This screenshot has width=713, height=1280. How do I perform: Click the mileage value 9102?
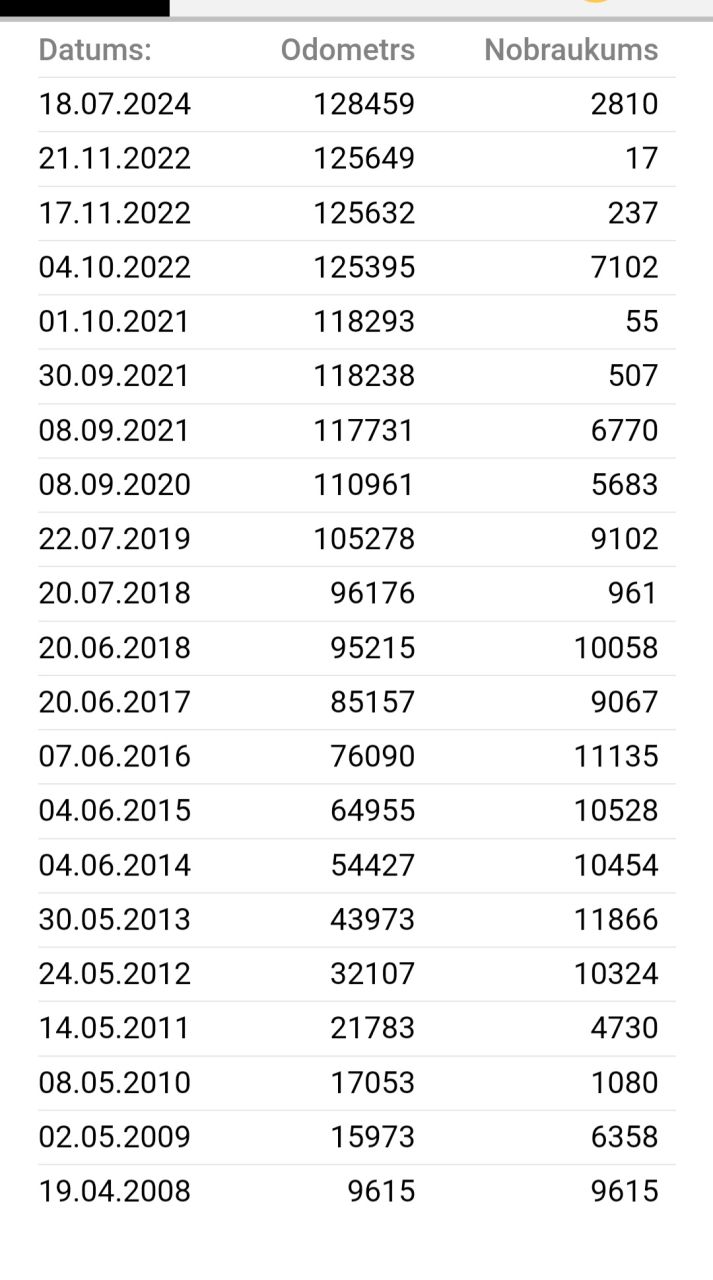[624, 539]
